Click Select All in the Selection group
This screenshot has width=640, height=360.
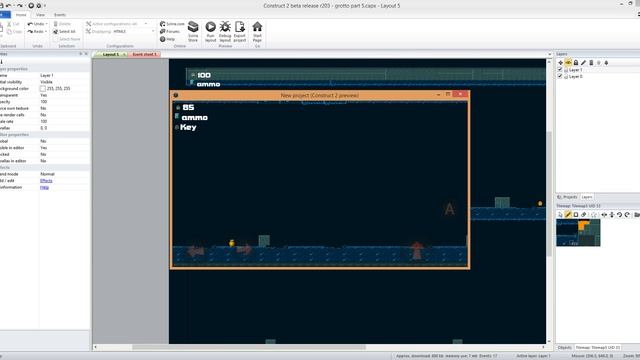click(x=64, y=31)
